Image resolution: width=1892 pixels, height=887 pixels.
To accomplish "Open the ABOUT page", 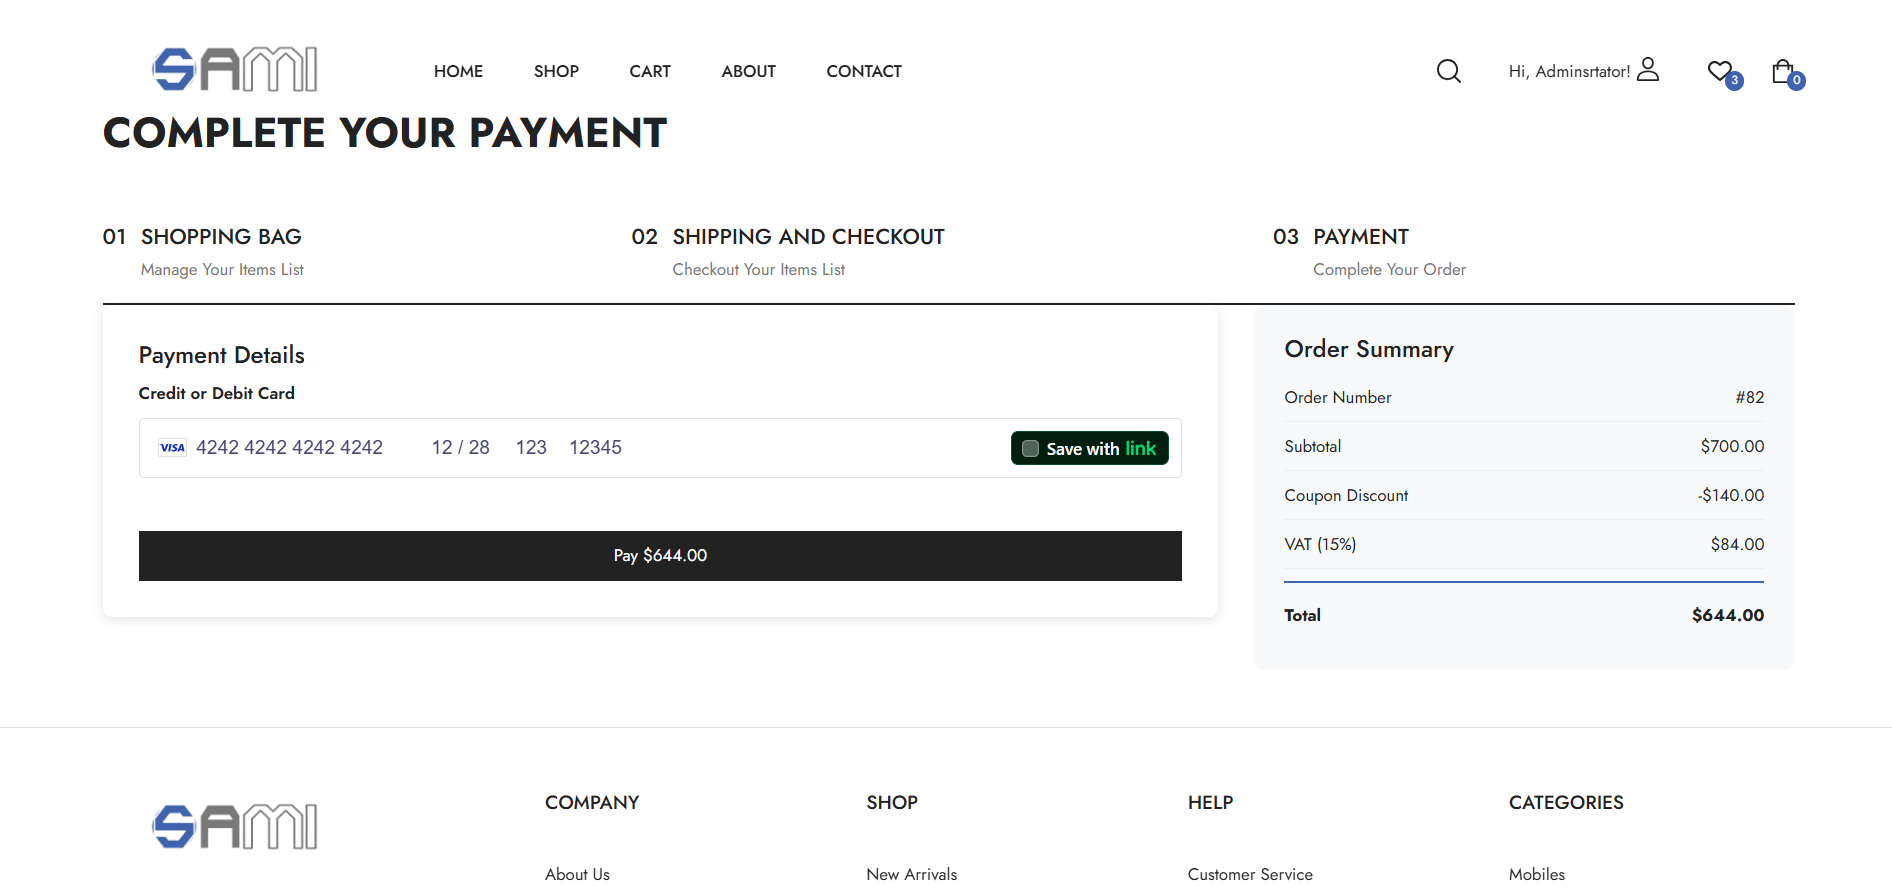I will 748,71.
